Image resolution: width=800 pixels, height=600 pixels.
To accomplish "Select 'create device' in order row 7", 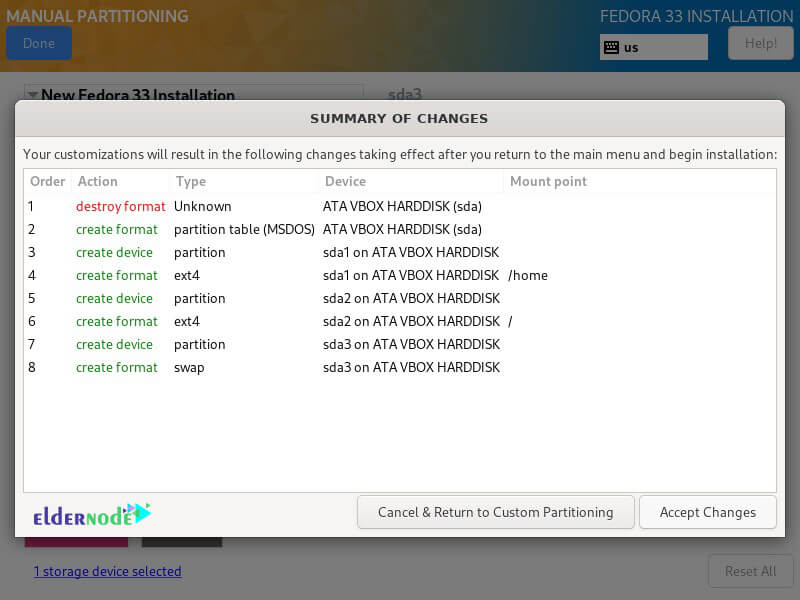I will pyautogui.click(x=114, y=344).
